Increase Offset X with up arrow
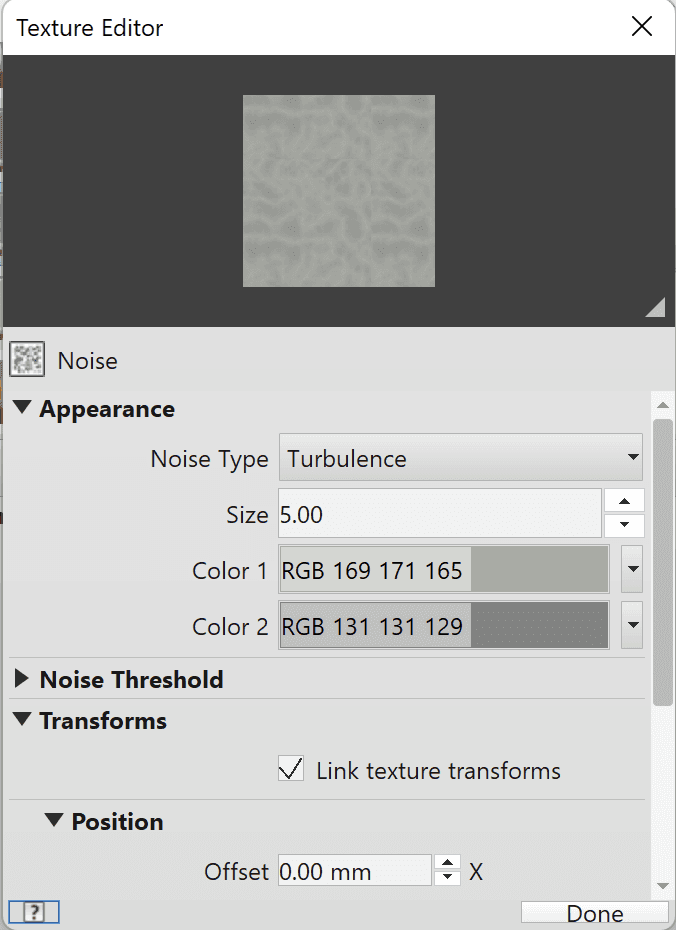Screen dimensions: 676x930 coord(448,863)
